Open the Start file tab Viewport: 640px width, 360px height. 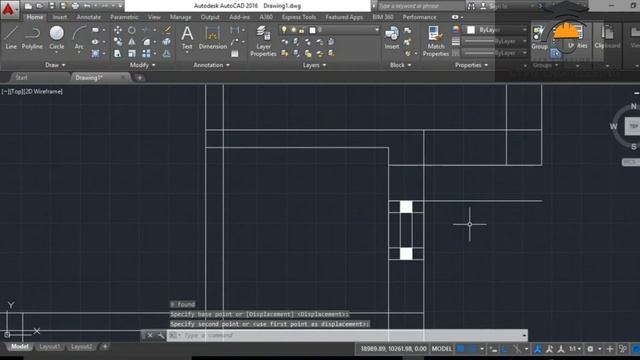[x=21, y=78]
